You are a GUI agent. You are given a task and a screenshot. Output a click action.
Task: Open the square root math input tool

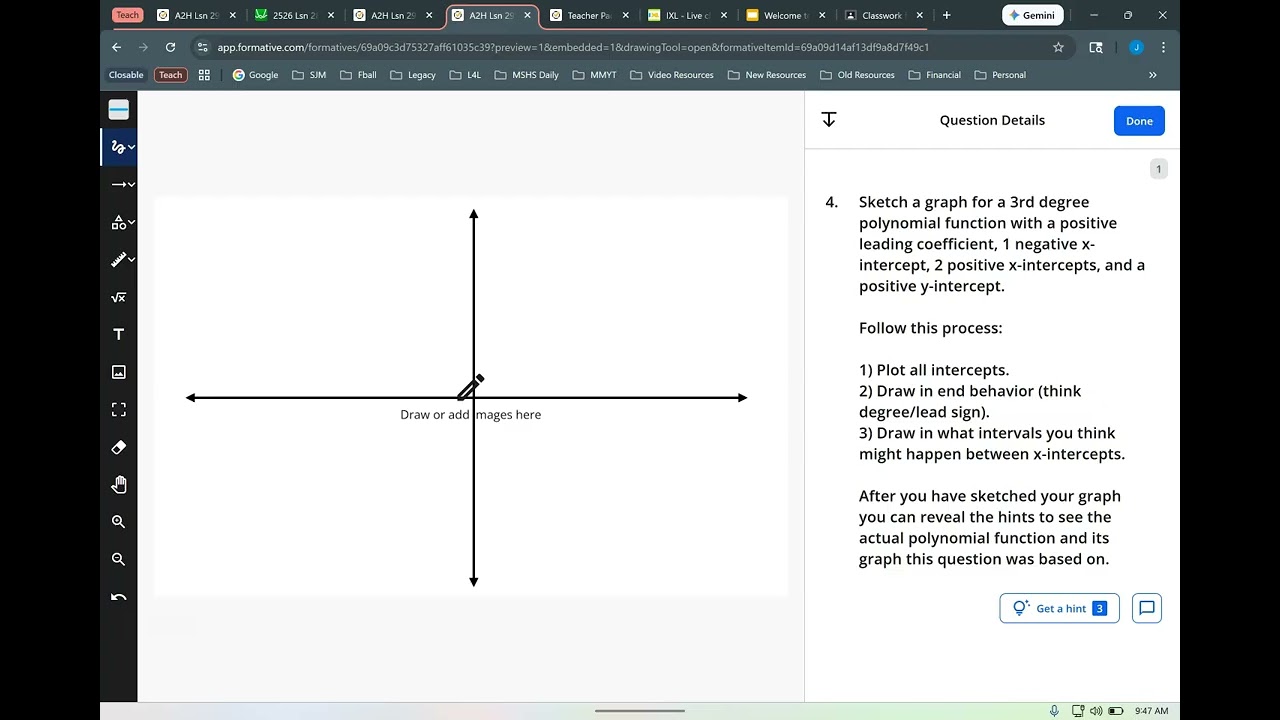coord(118,297)
